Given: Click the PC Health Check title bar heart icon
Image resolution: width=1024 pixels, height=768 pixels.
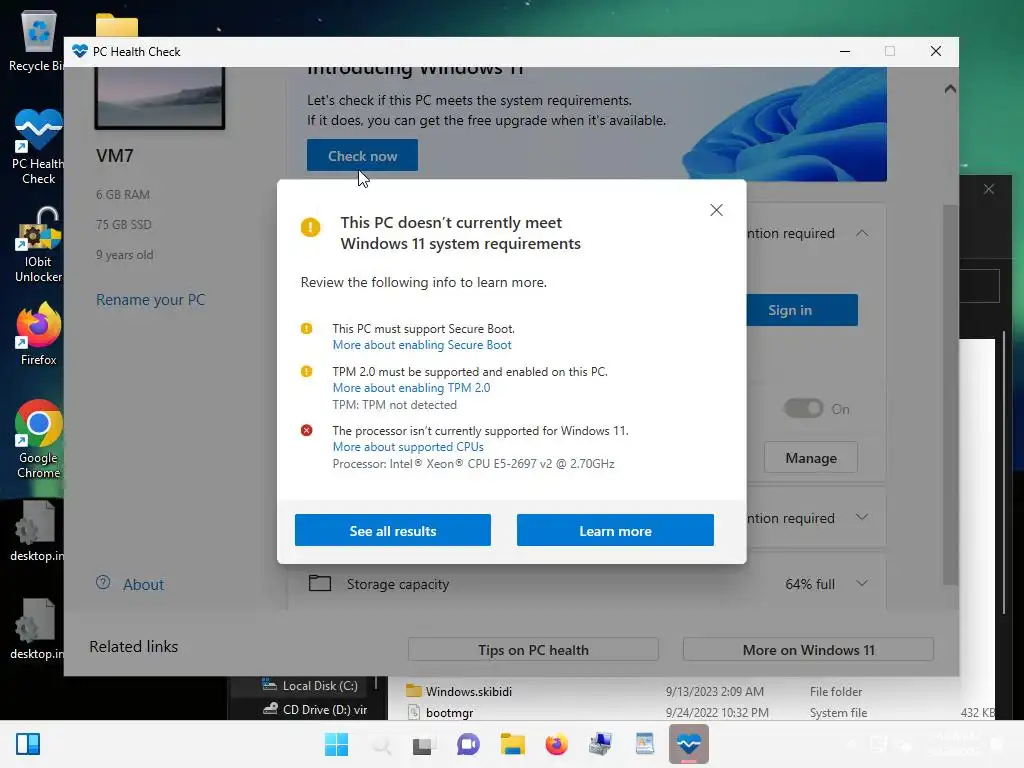Looking at the screenshot, I should (80, 51).
